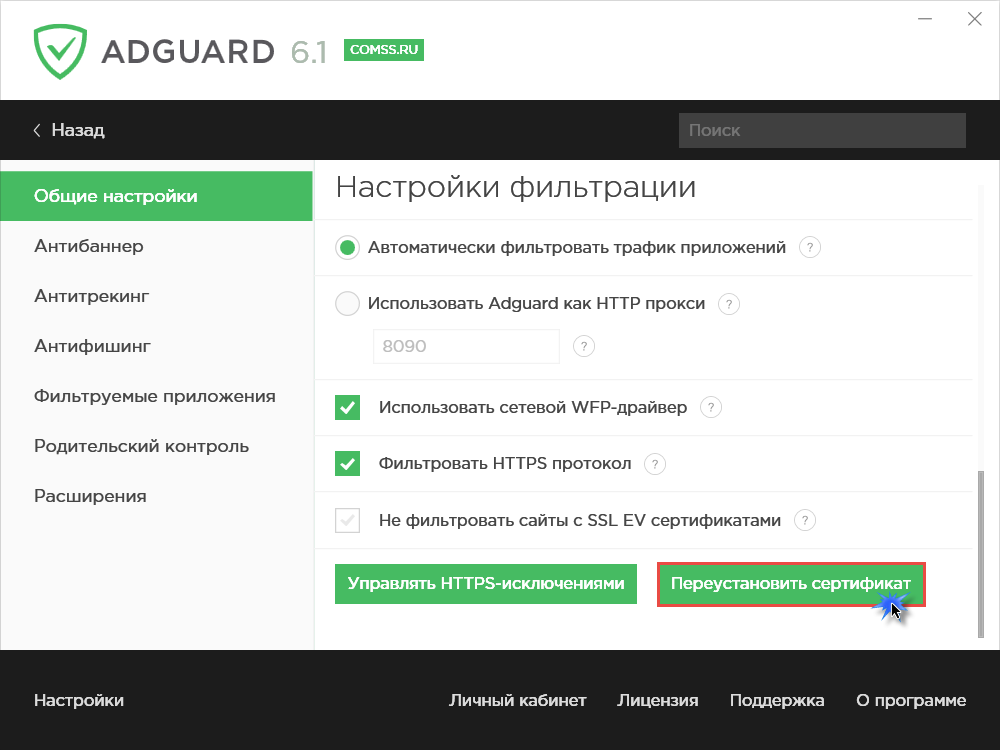
Task: Switch to Родительский контроль section
Action: (x=141, y=446)
